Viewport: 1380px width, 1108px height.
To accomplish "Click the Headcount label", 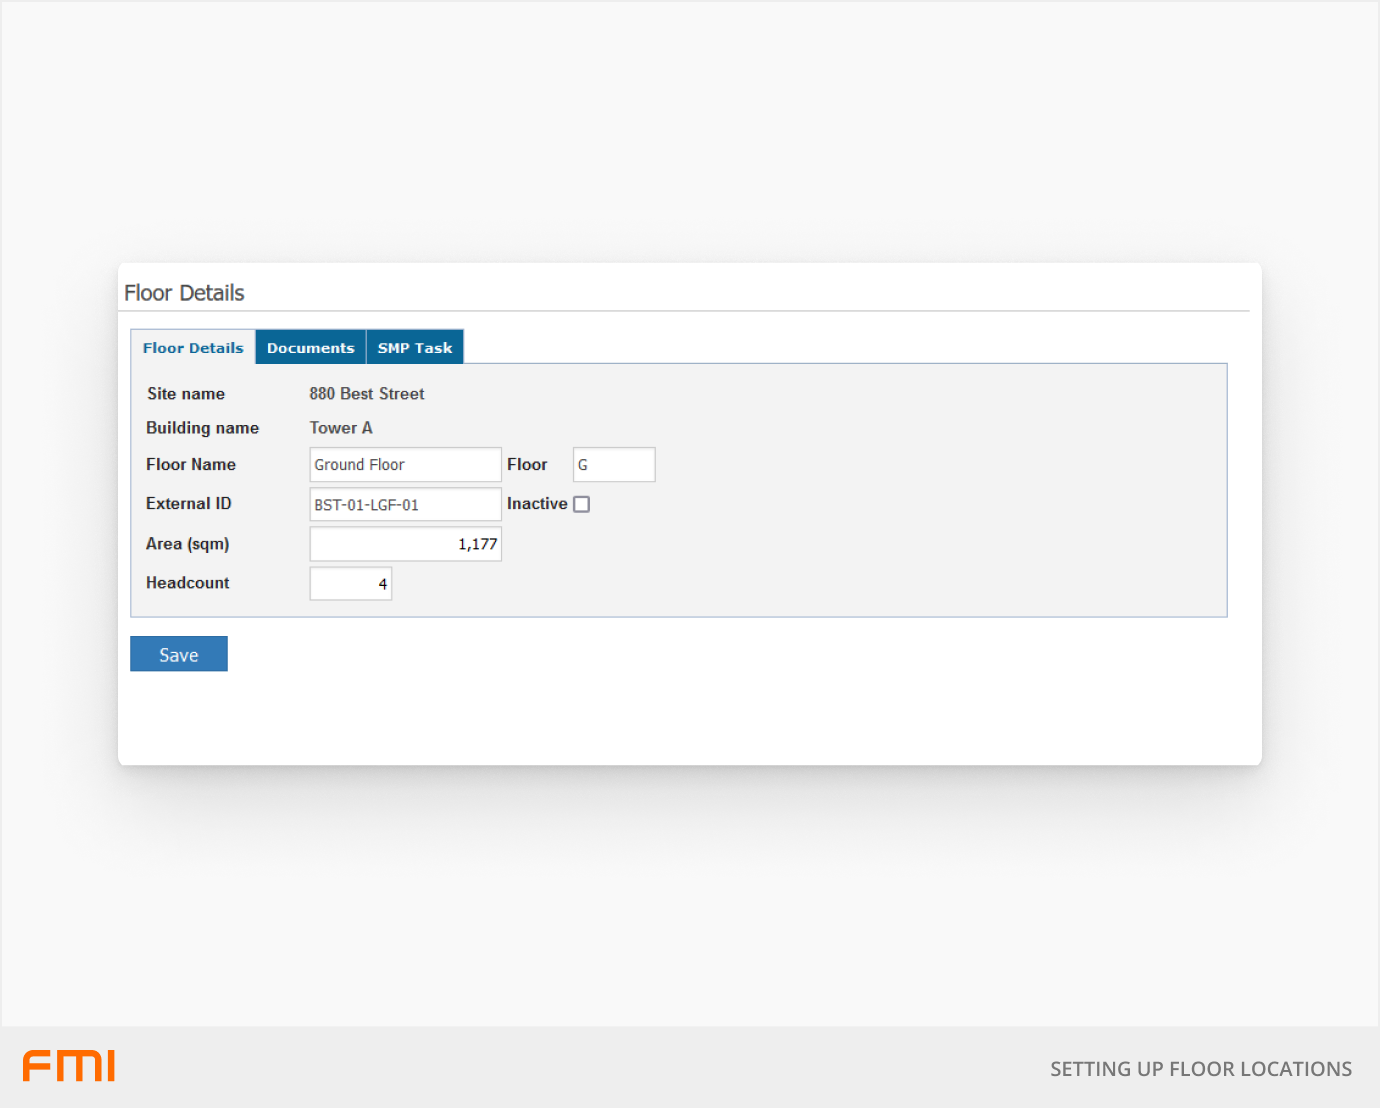I will 187,583.
